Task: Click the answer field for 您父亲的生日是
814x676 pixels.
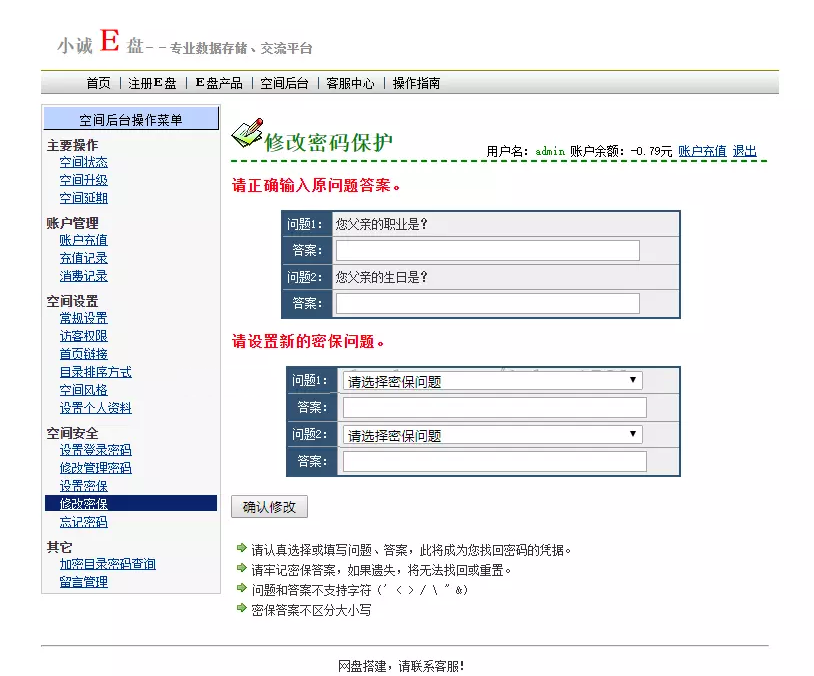Action: point(487,303)
